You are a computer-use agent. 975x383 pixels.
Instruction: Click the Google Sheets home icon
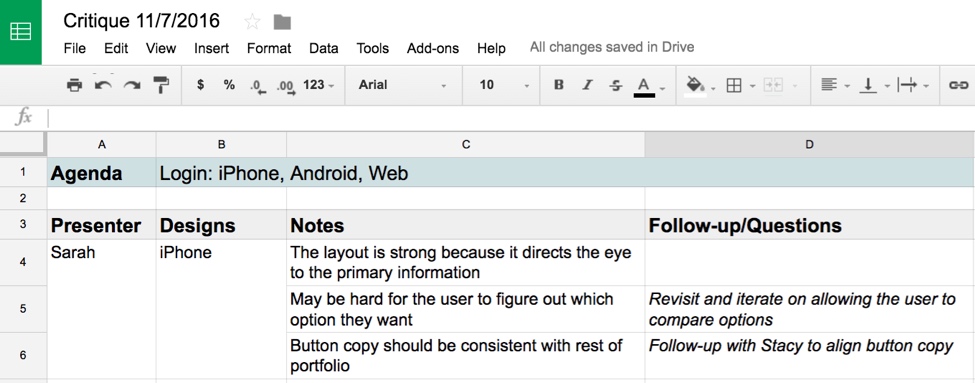click(21, 32)
